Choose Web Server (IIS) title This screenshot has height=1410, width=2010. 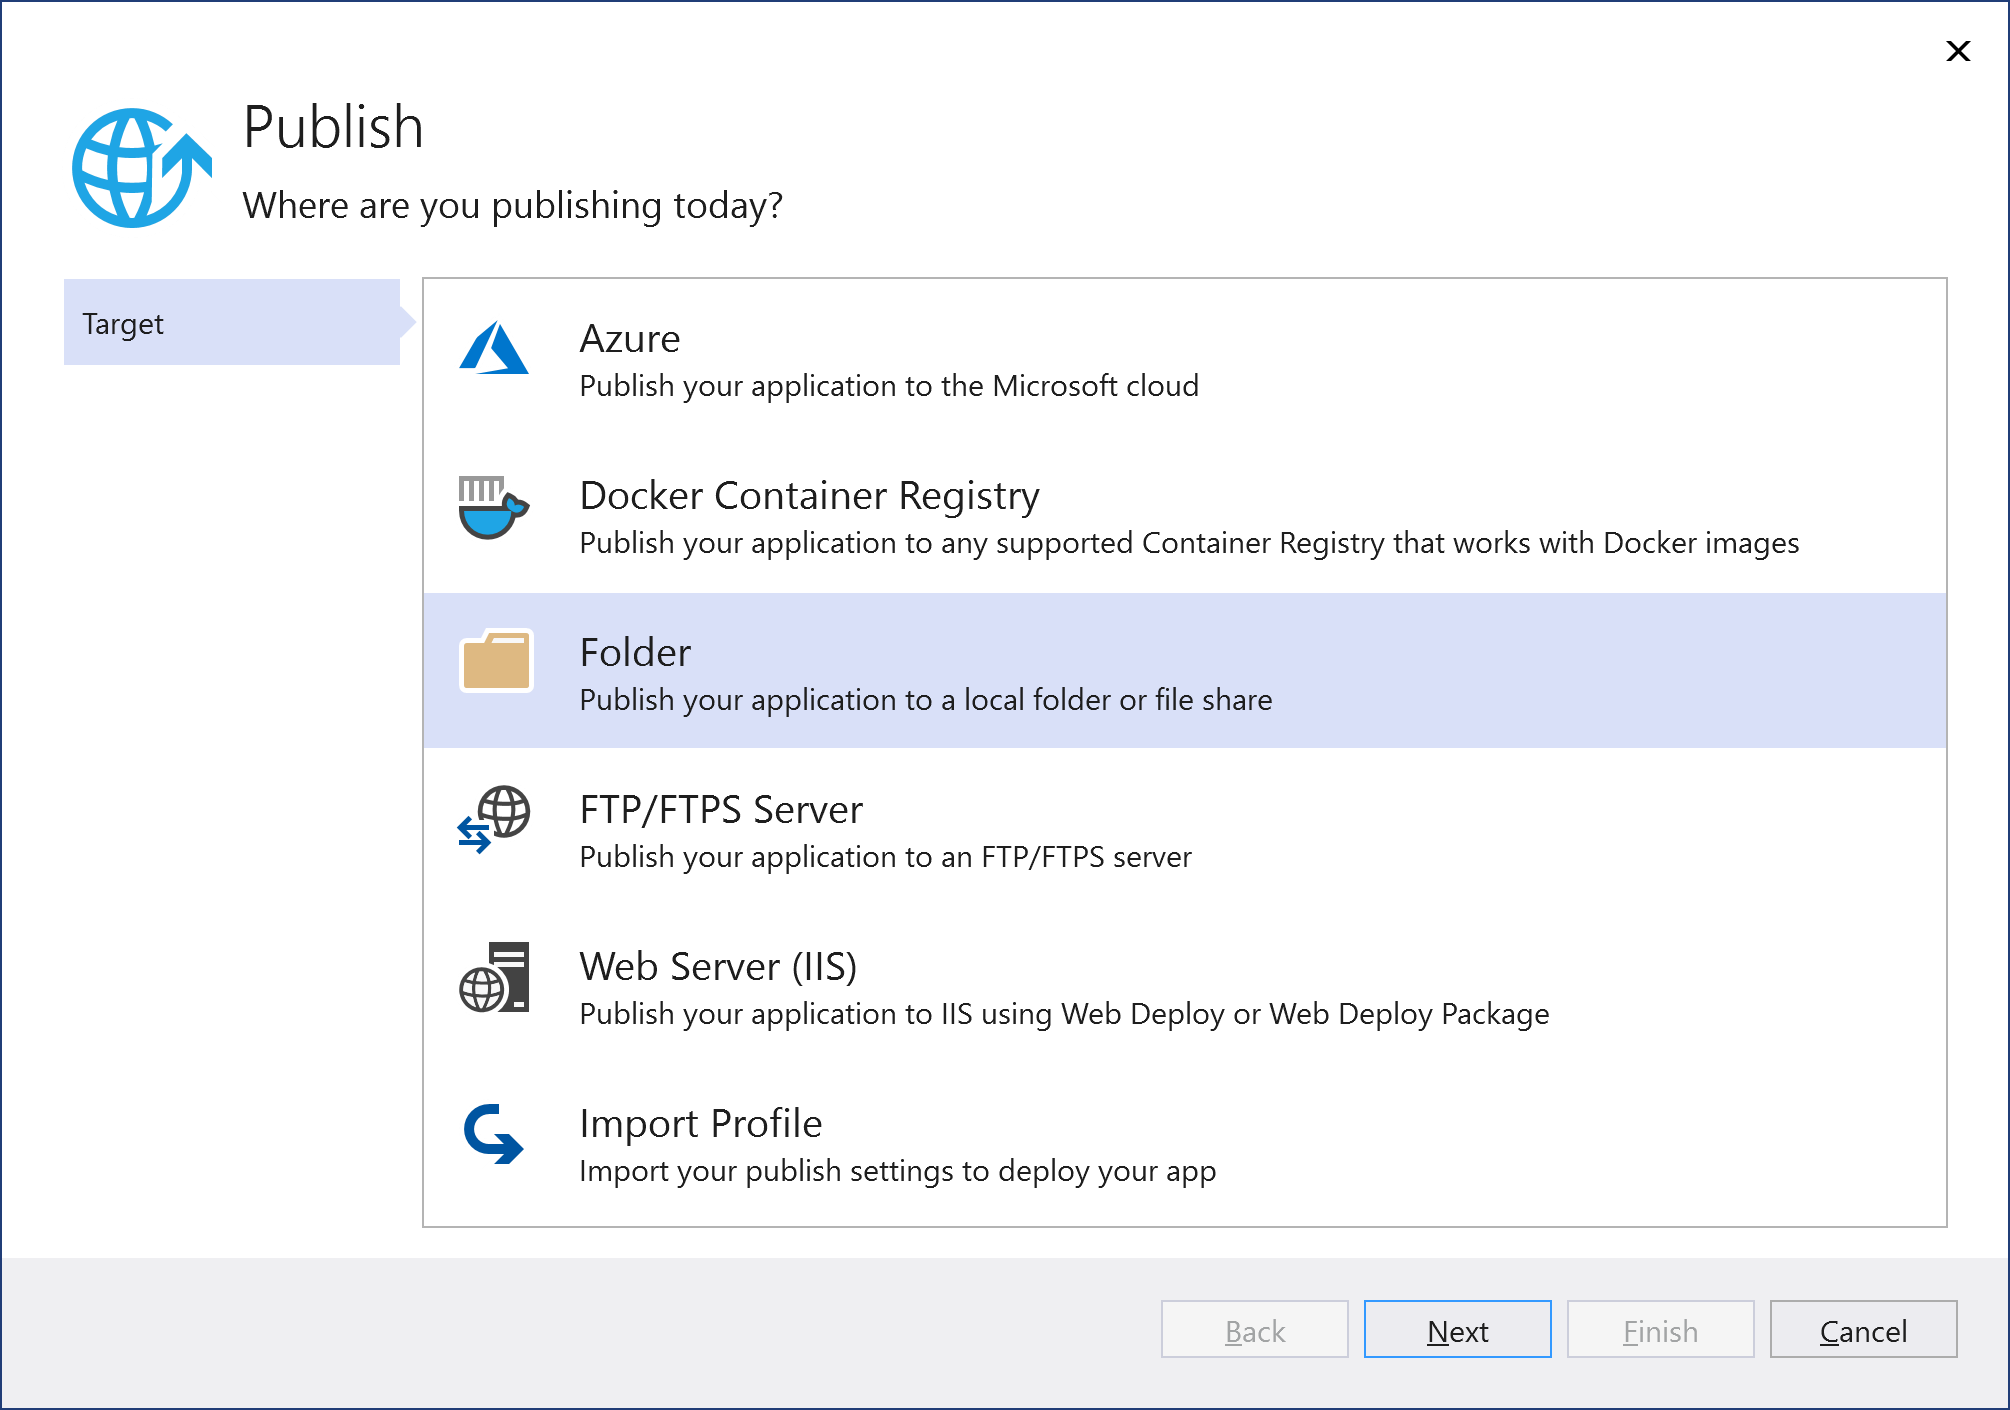click(719, 967)
